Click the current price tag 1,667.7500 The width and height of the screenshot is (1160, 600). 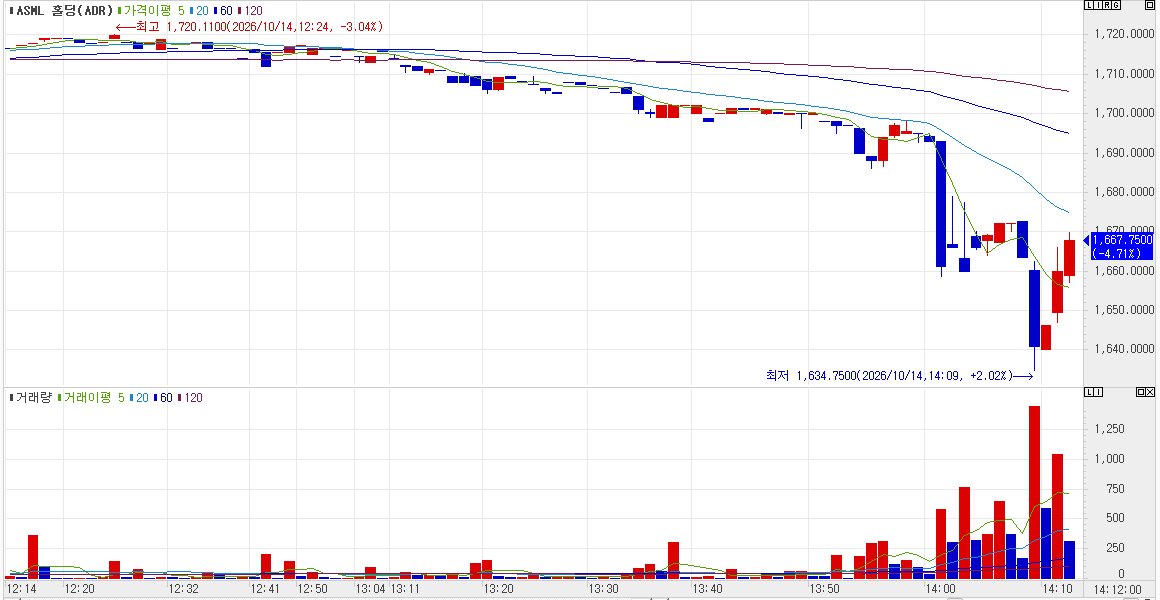[1122, 246]
